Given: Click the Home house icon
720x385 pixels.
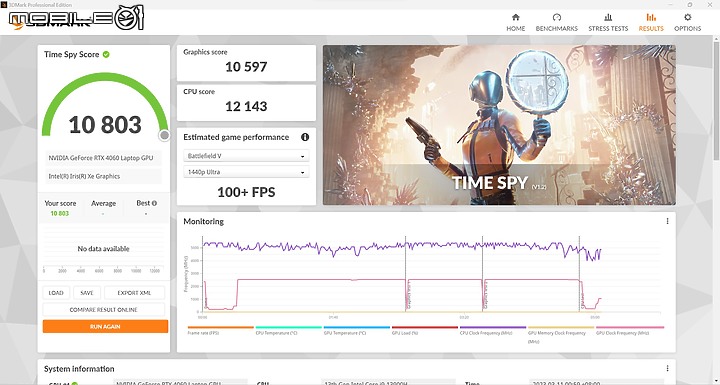Looking at the screenshot, I should point(516,17).
